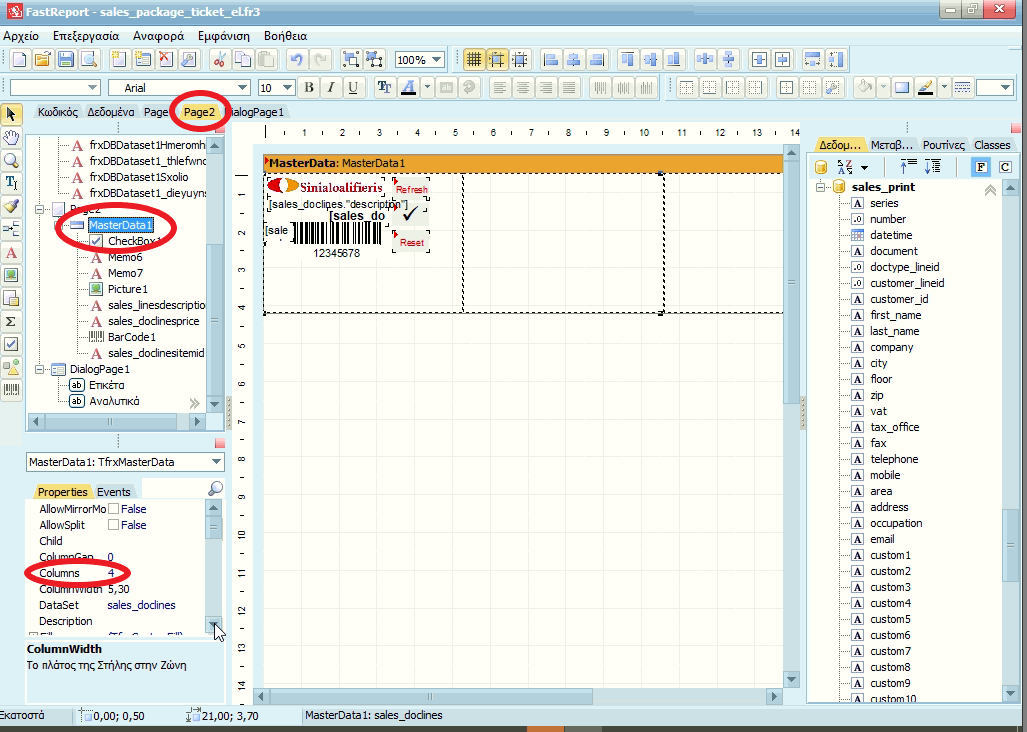The width and height of the screenshot is (1027, 732).
Task: Open the Επεξεργασία menu
Action: [x=86, y=36]
